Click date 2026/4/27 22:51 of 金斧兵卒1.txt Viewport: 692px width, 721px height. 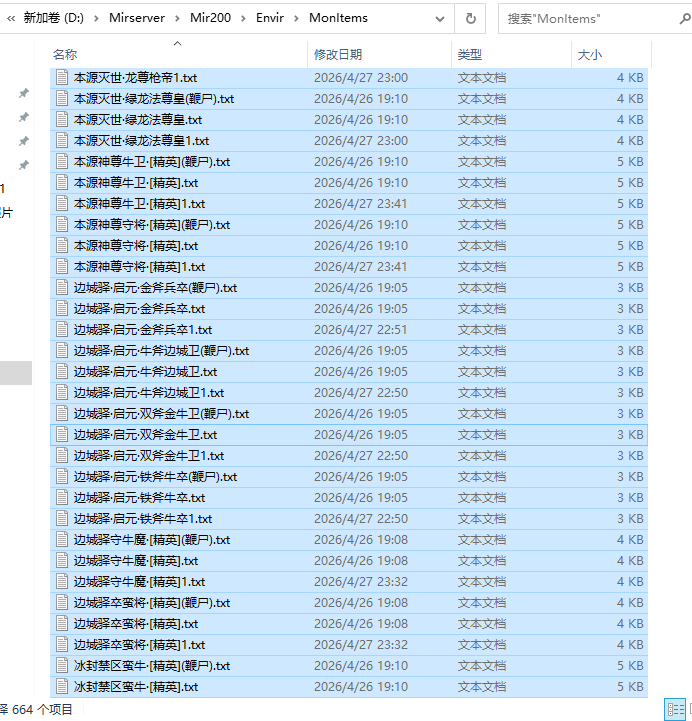point(361,330)
